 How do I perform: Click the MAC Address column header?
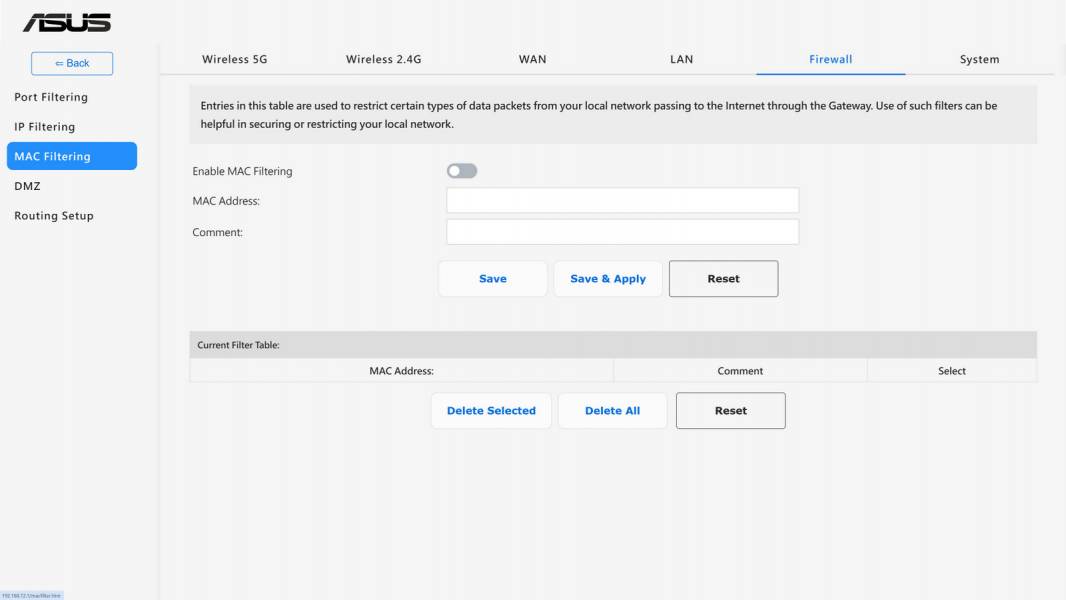pyautogui.click(x=401, y=371)
